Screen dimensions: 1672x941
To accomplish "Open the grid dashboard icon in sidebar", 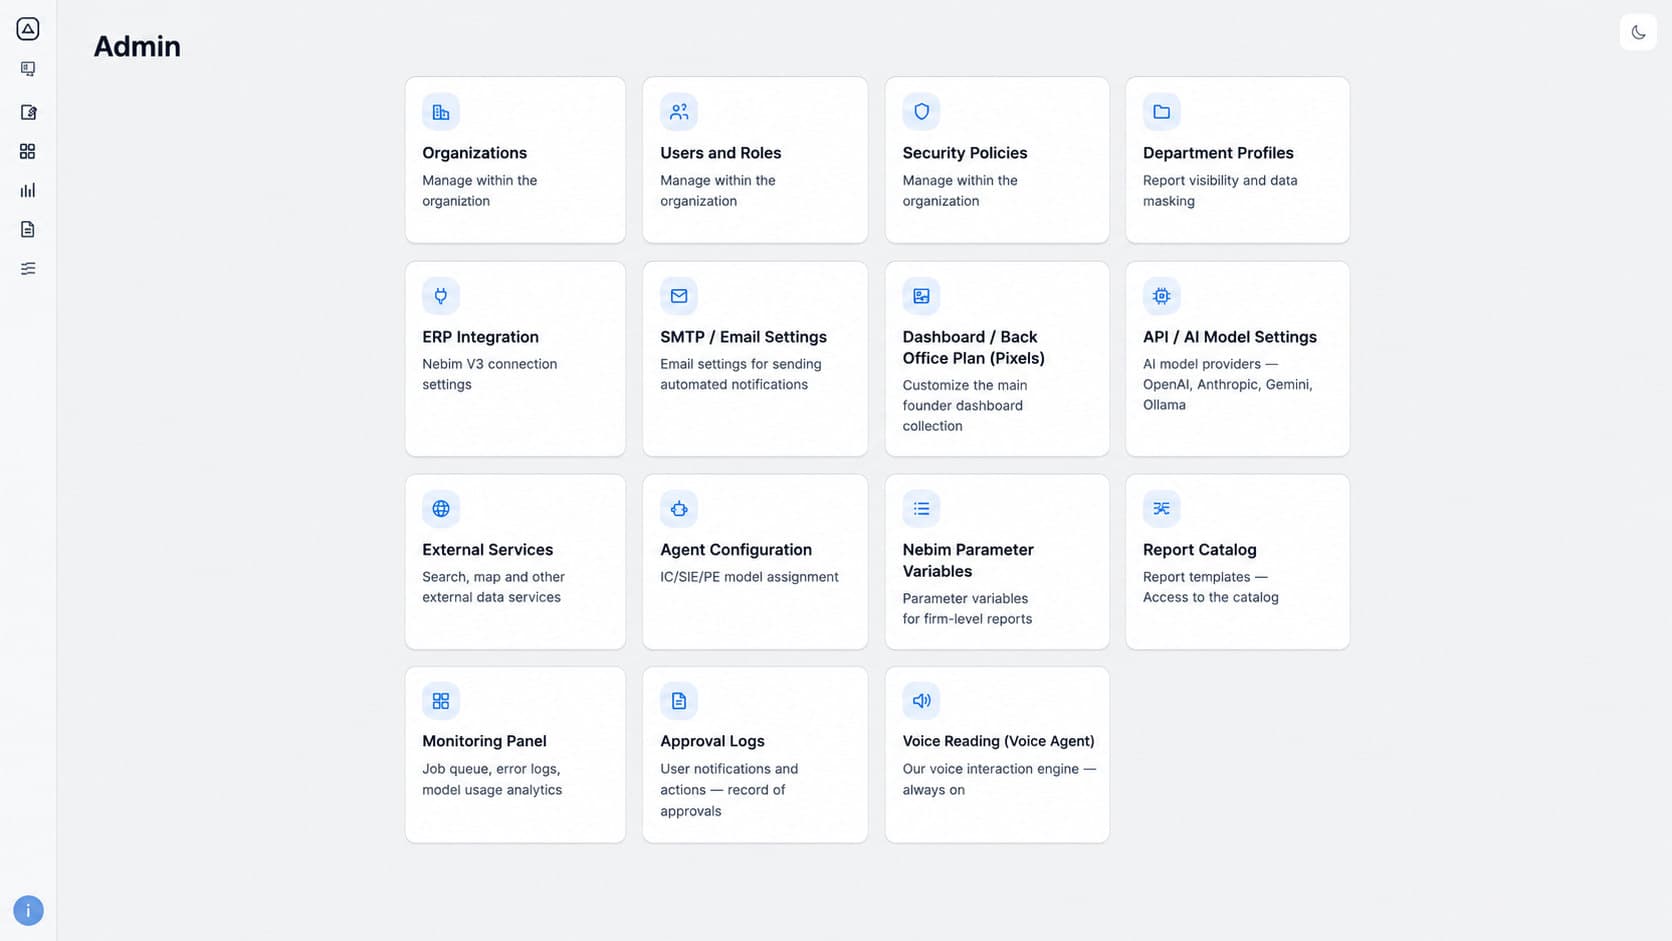I will coord(28,151).
